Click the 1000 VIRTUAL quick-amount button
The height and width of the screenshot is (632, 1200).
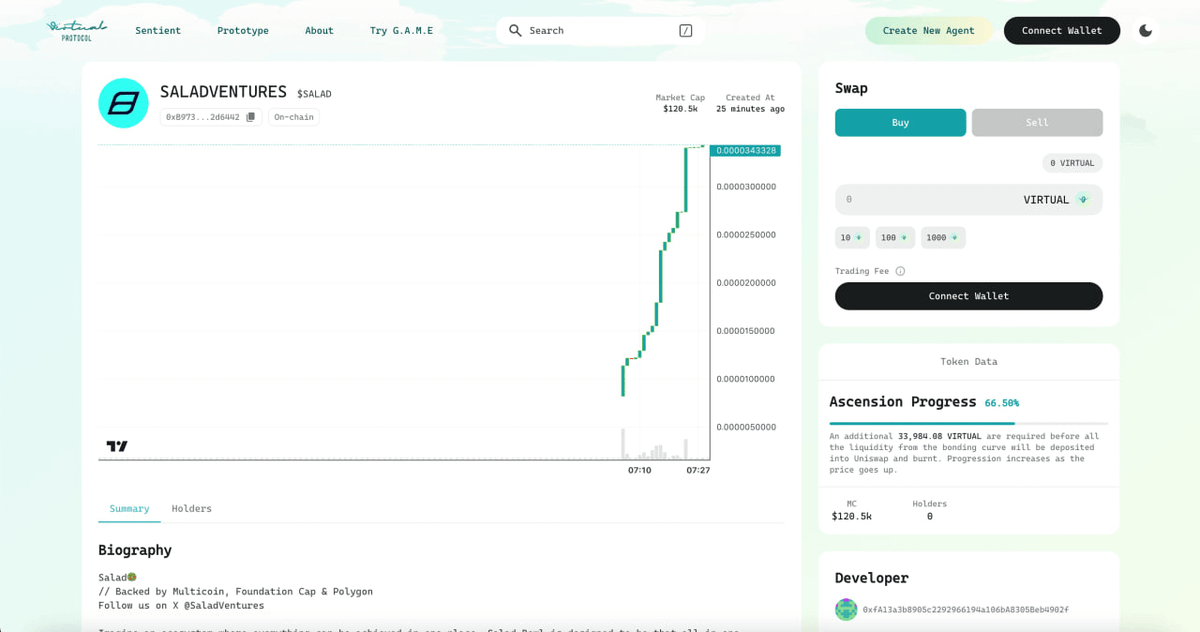tap(942, 237)
